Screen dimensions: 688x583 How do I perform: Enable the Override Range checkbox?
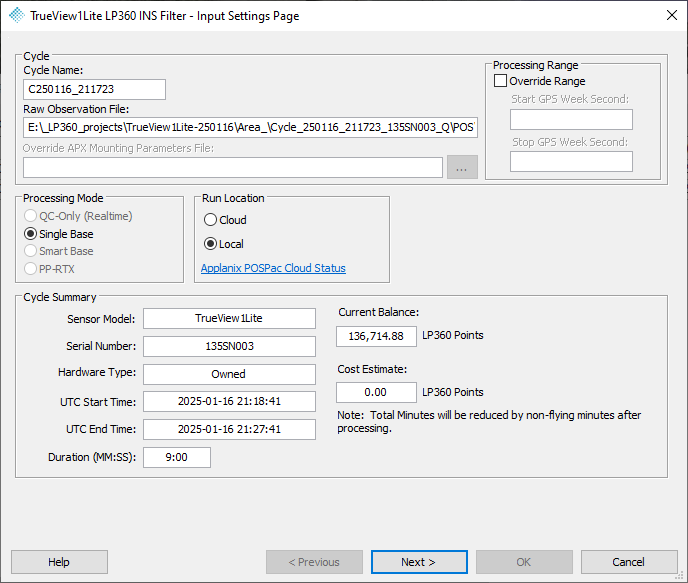(500, 81)
